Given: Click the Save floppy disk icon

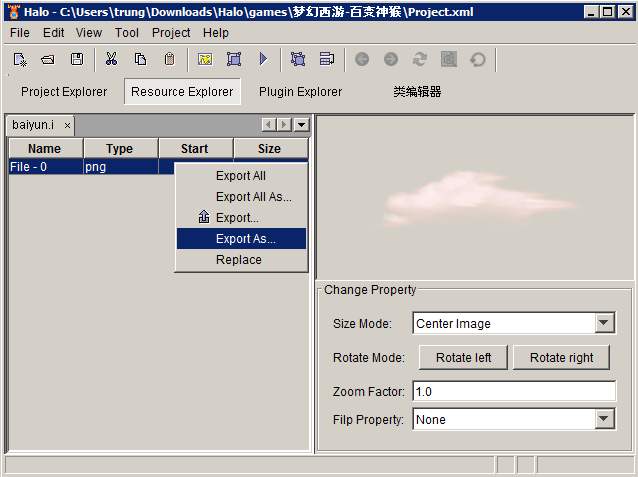Looking at the screenshot, I should (x=77, y=59).
